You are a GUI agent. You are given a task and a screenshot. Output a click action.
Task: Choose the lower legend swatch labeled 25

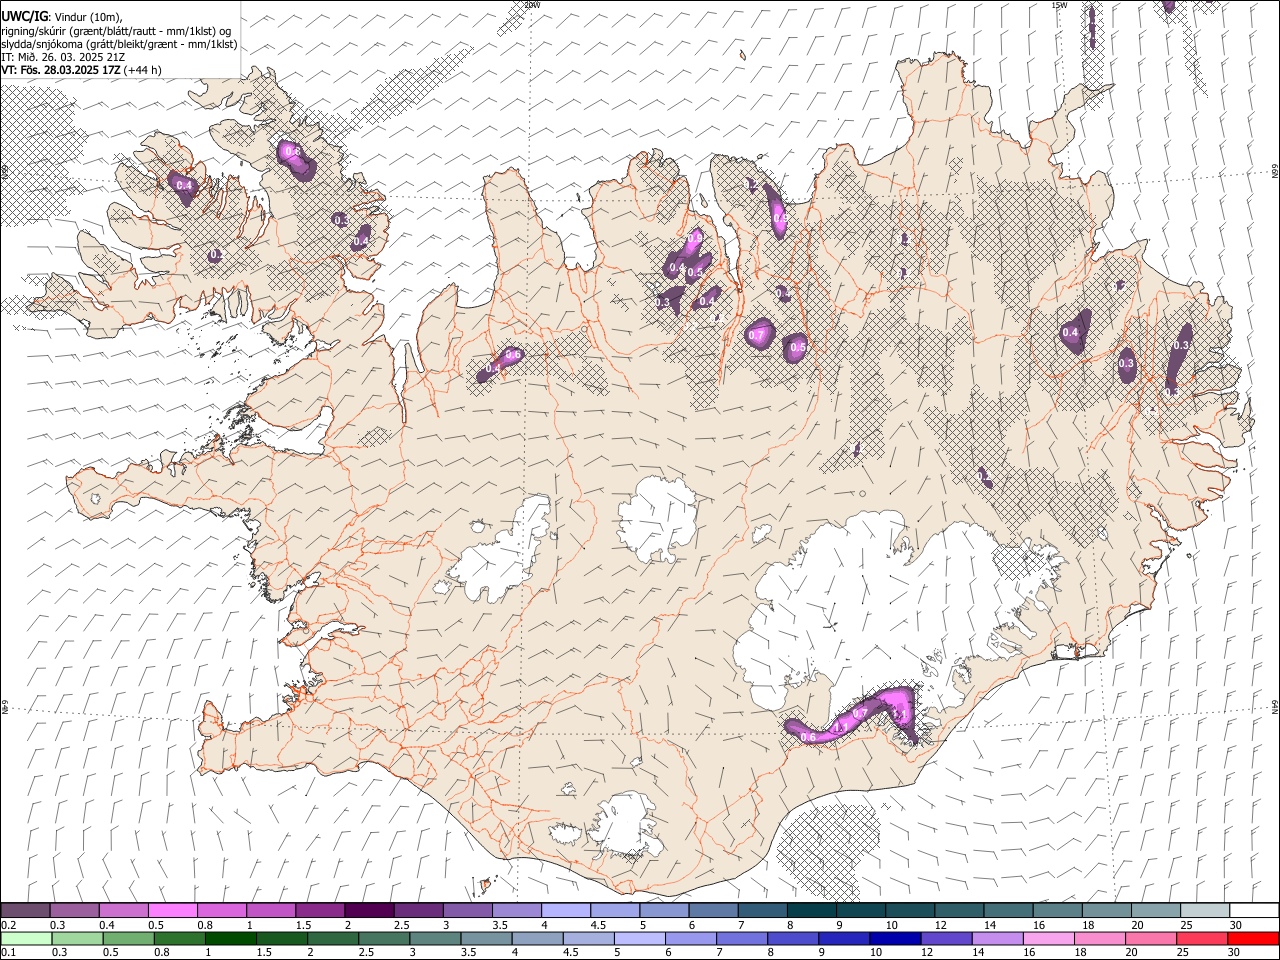click(1200, 939)
